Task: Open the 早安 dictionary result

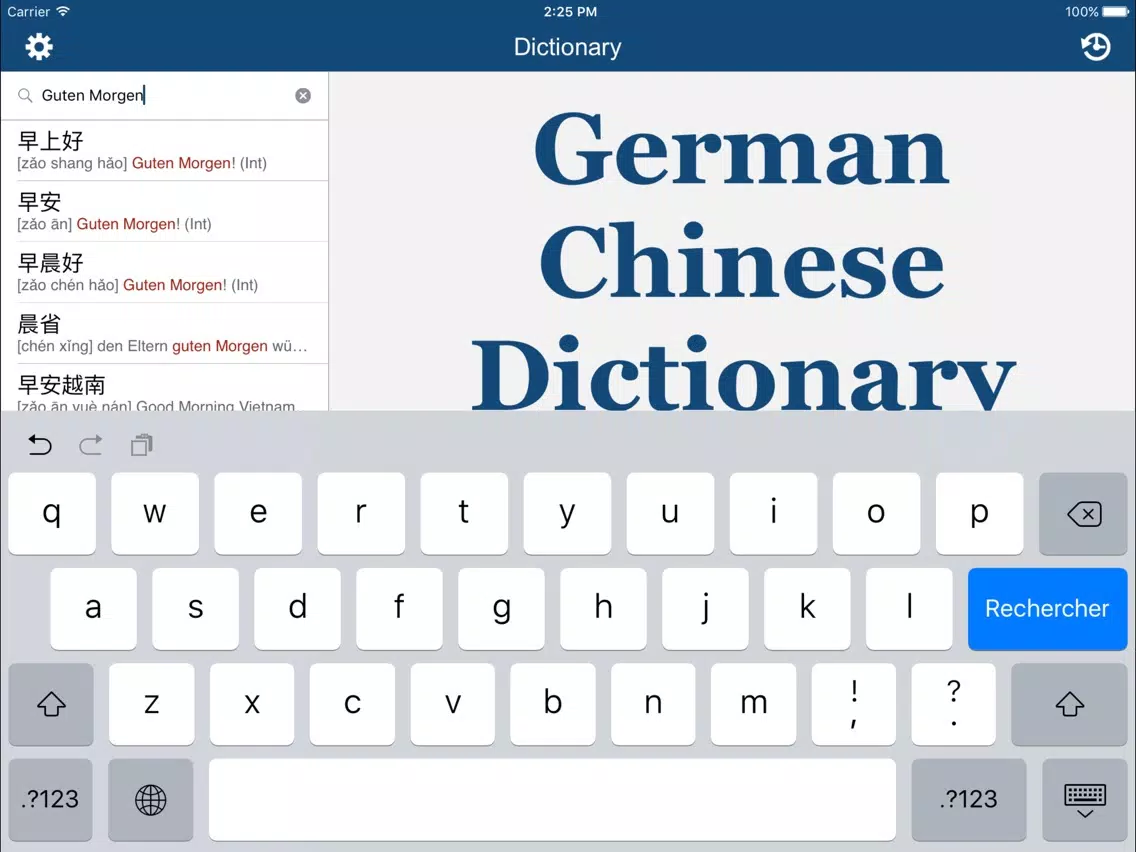Action: click(x=164, y=212)
